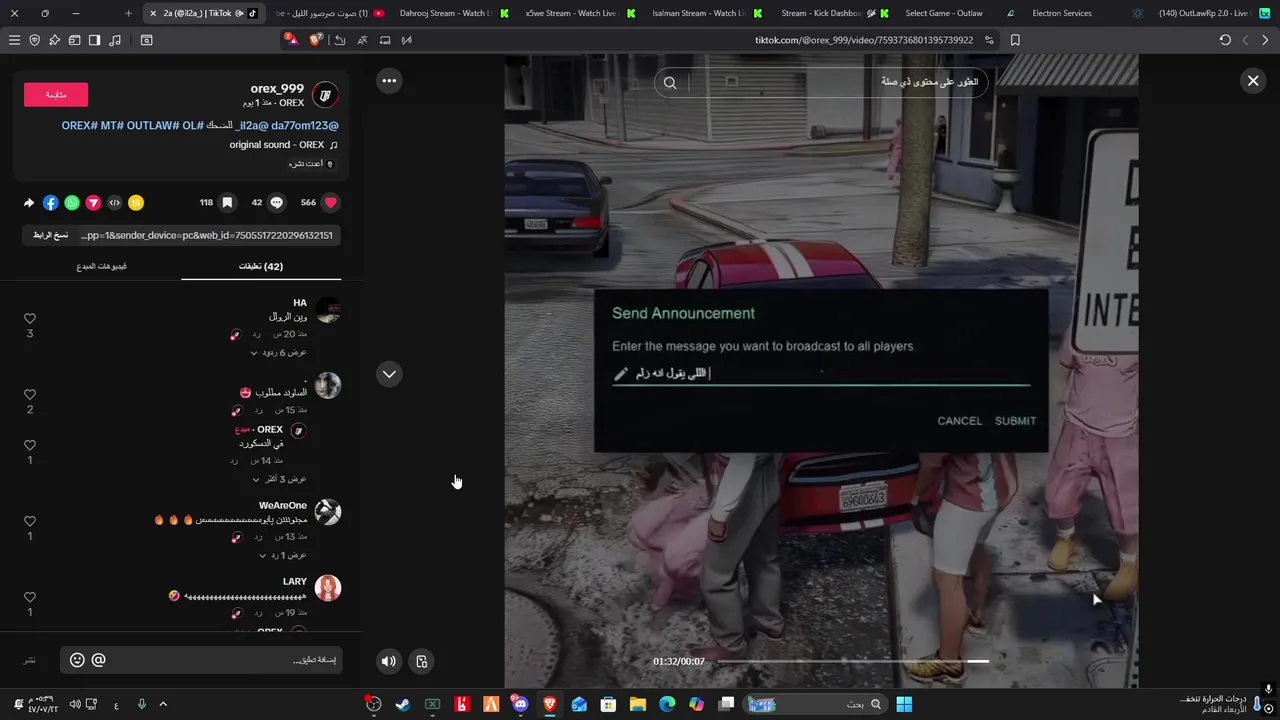Click the white share arrow icon
The image size is (1280, 720).
[x=29, y=203]
